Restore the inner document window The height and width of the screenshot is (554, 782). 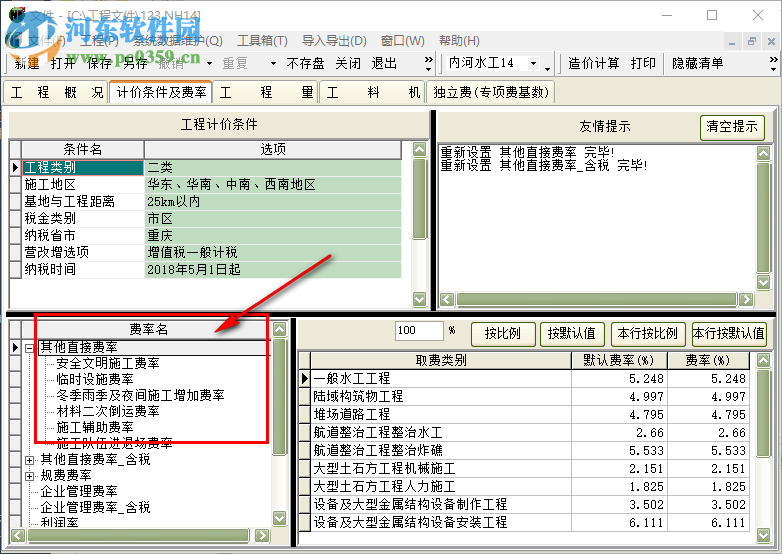coord(752,42)
